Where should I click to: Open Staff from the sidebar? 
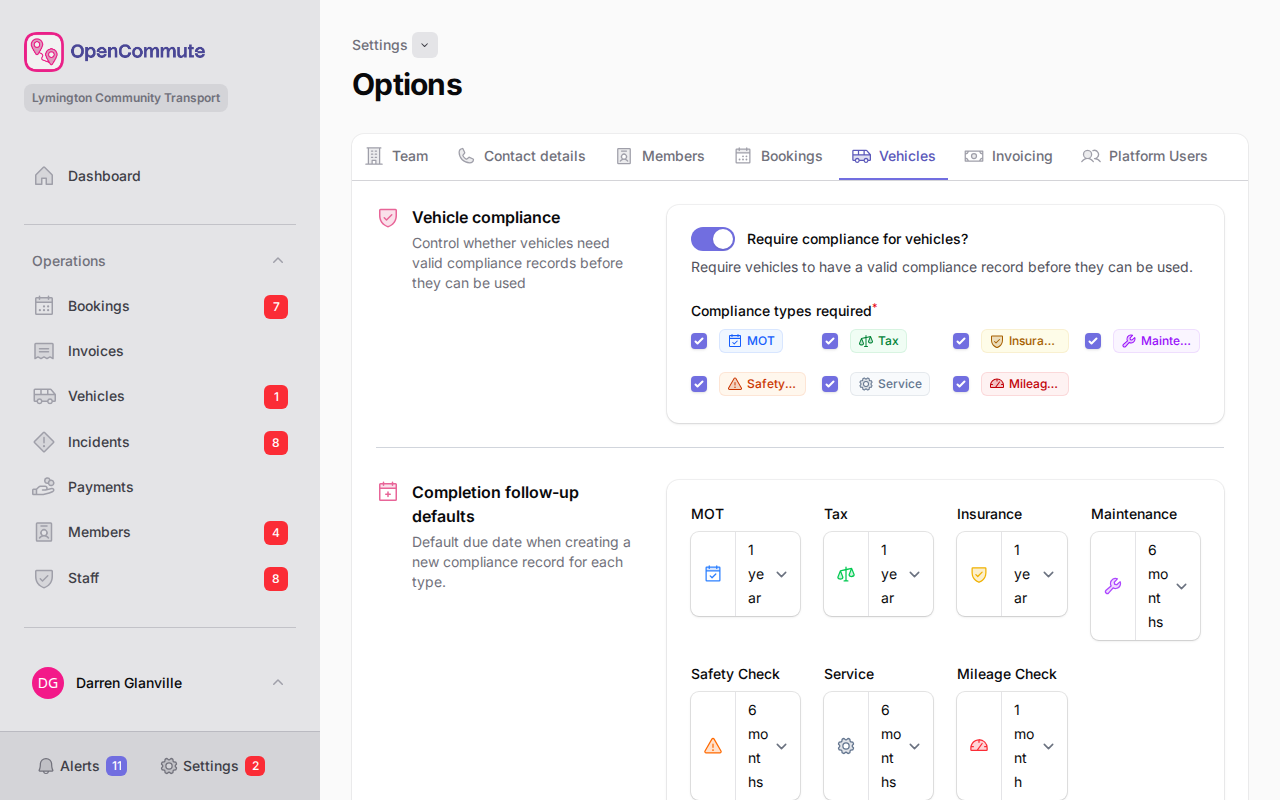(x=160, y=578)
